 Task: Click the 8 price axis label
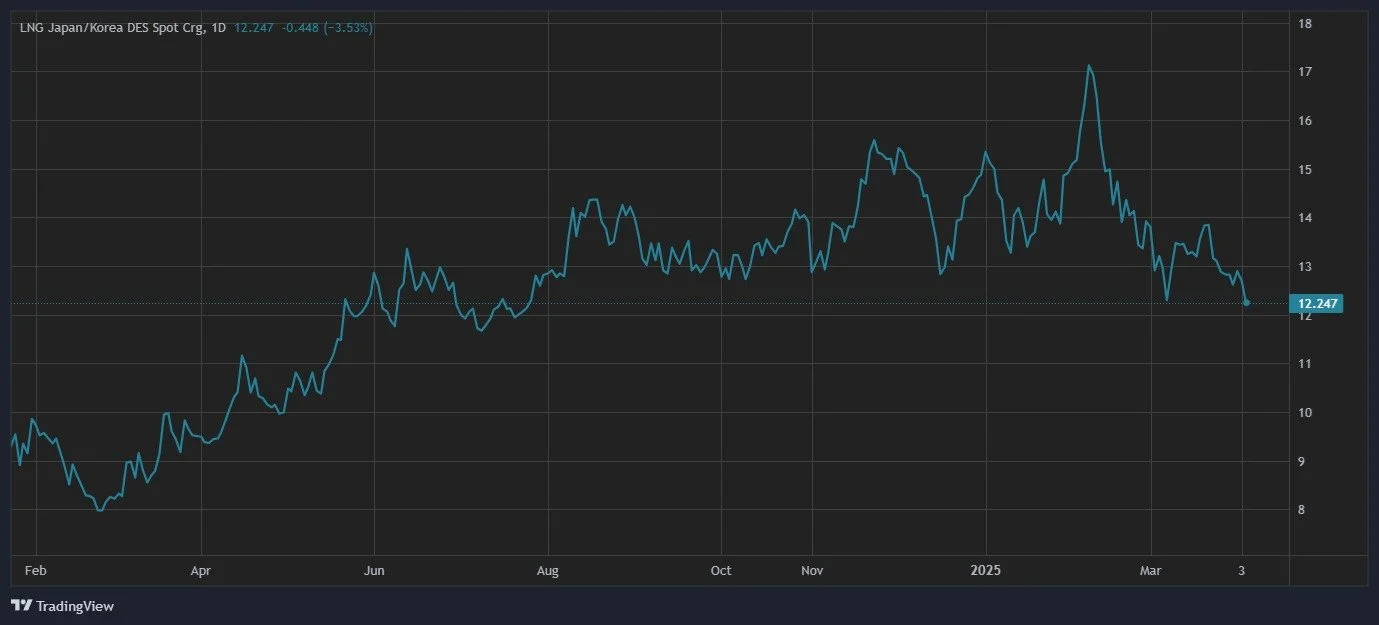pyautogui.click(x=1301, y=510)
